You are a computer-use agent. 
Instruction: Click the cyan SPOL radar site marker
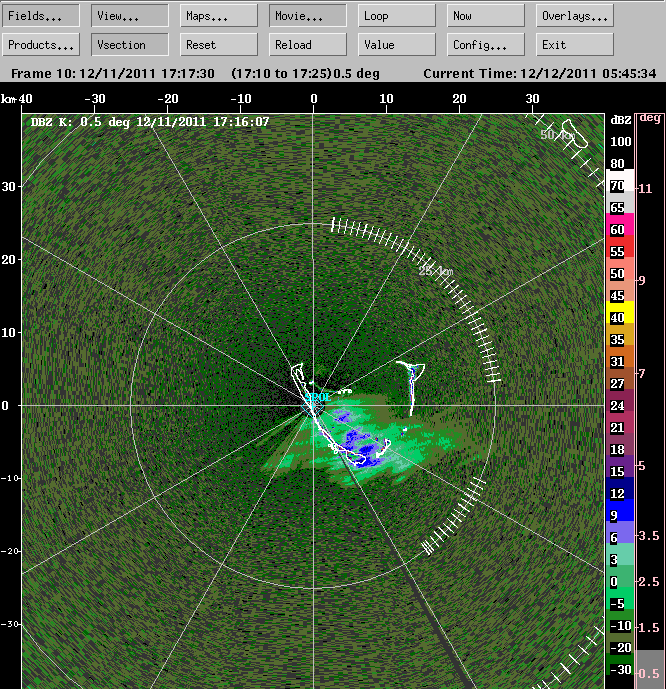[x=318, y=398]
